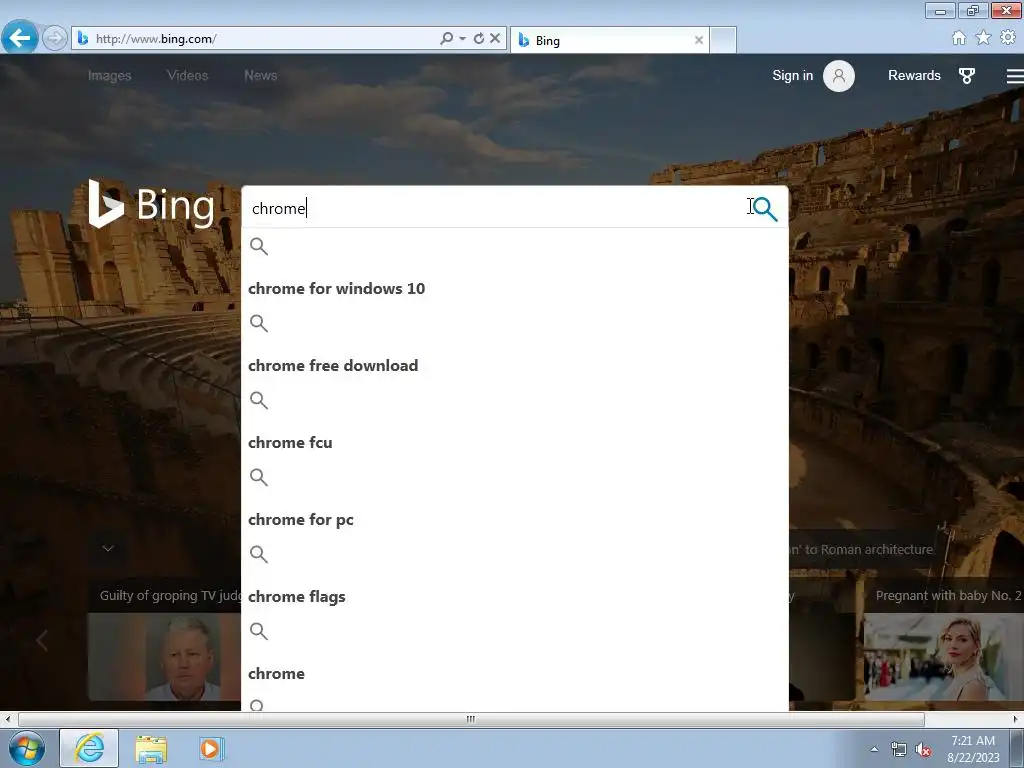Choose suggestion chrome fcu
Image resolution: width=1024 pixels, height=768 pixels.
pyautogui.click(x=290, y=443)
